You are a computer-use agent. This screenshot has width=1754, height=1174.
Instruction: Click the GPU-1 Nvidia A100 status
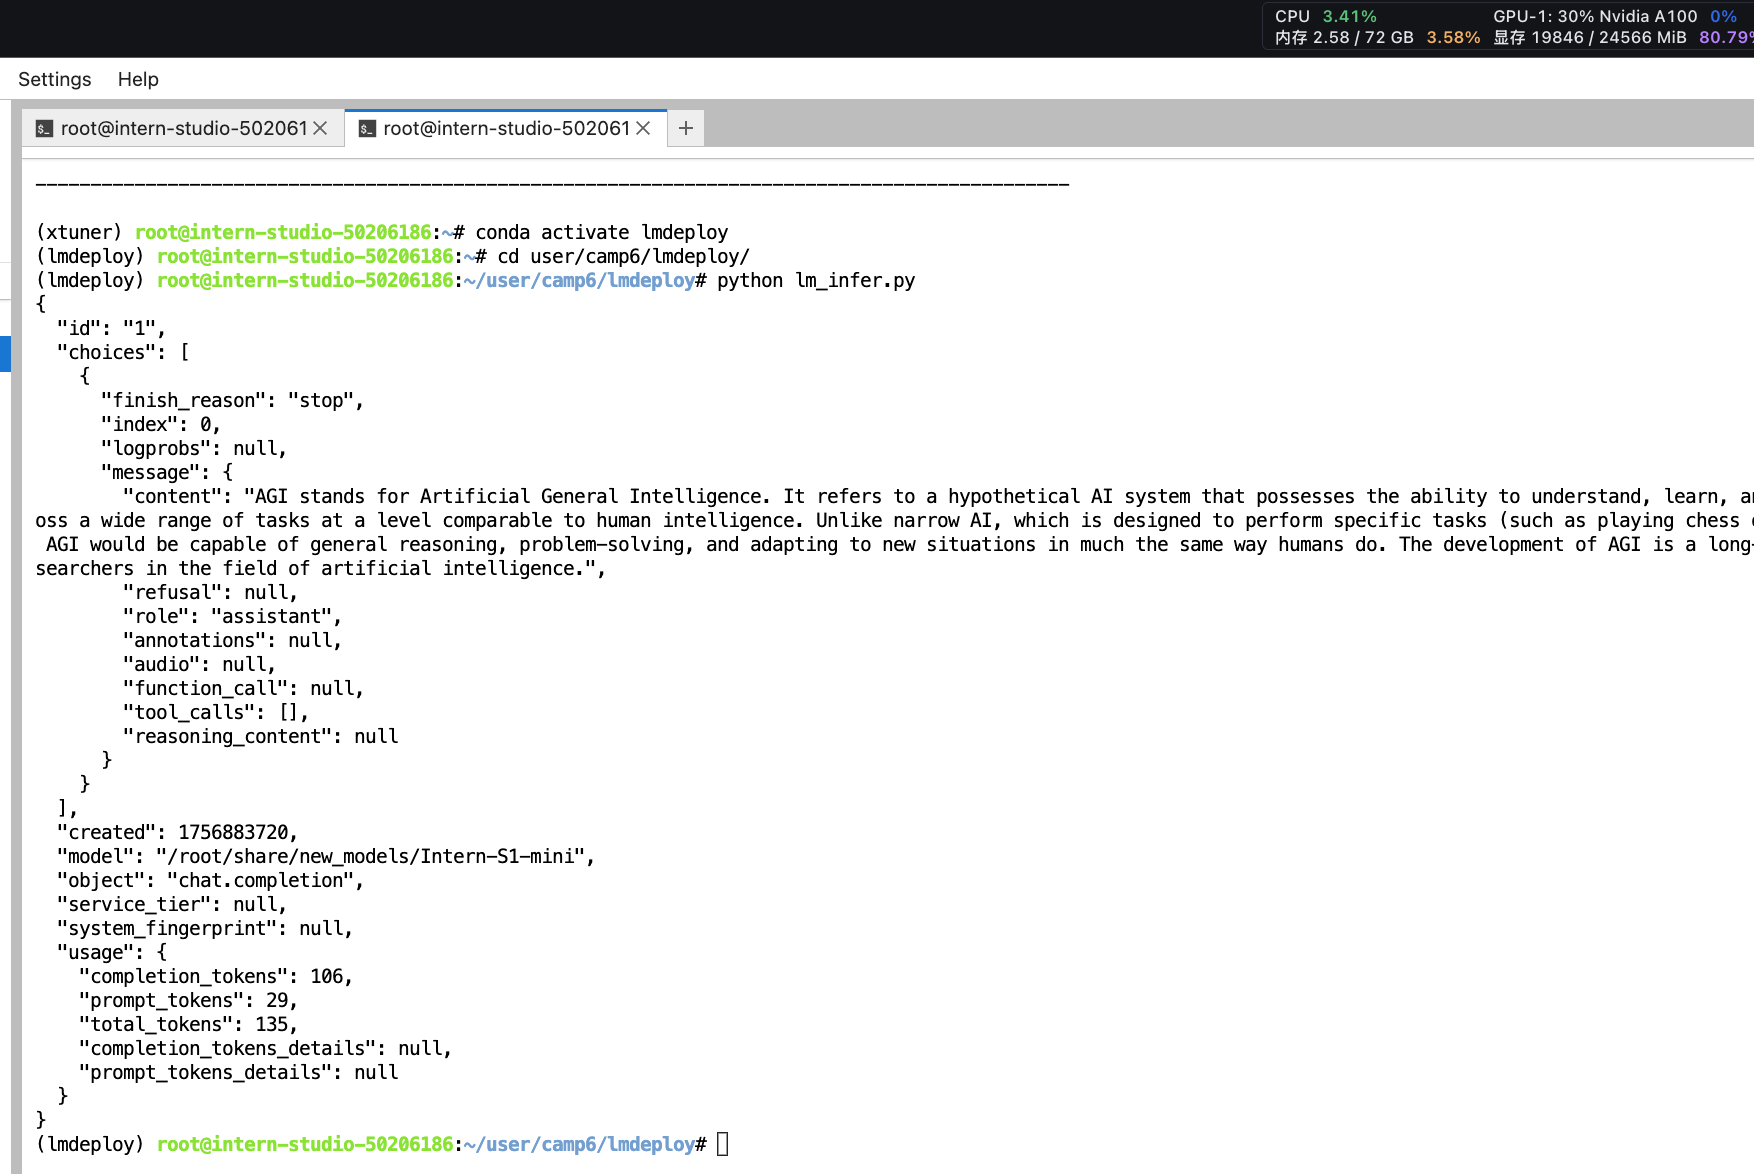[1595, 16]
